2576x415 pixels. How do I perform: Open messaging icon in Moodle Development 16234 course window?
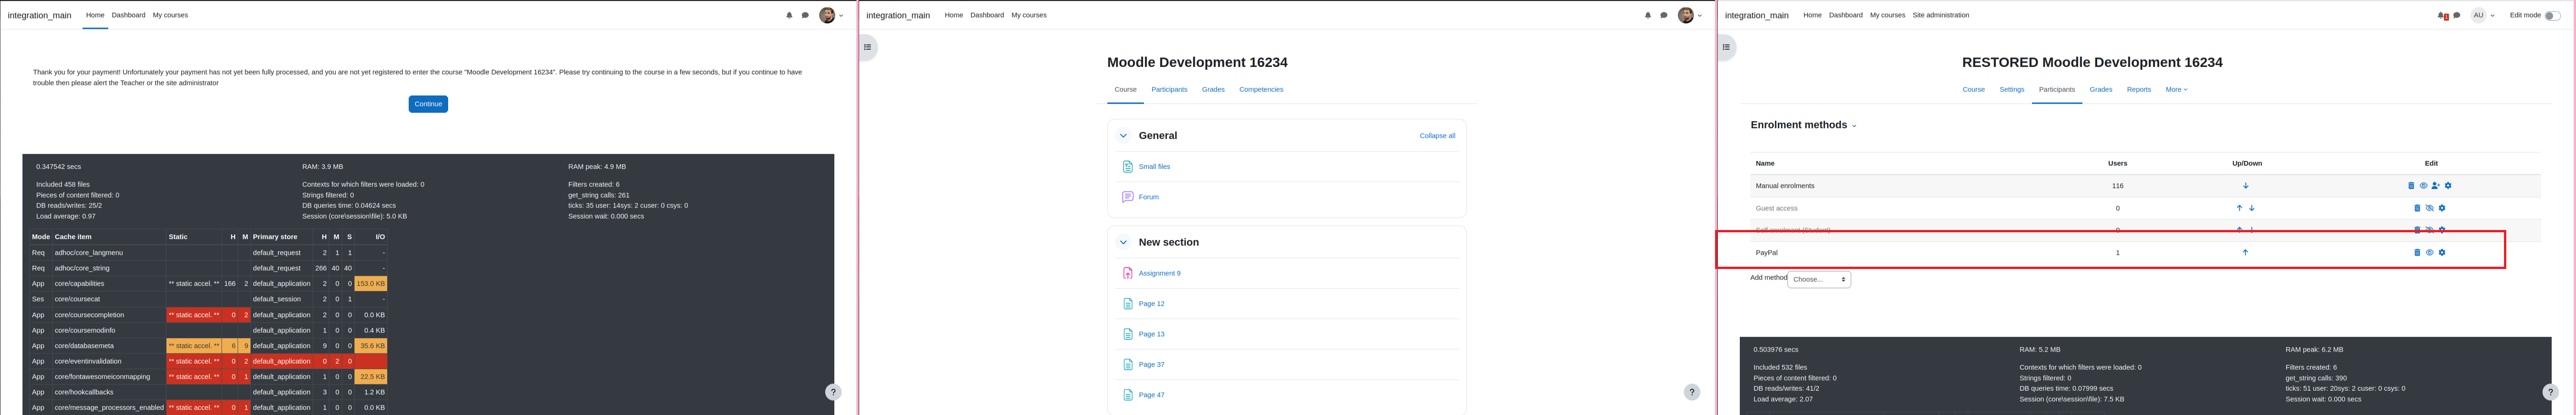coord(1664,15)
